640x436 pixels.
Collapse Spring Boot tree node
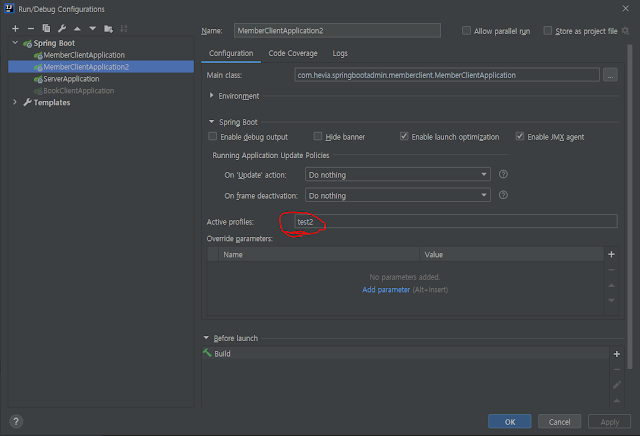15,42
